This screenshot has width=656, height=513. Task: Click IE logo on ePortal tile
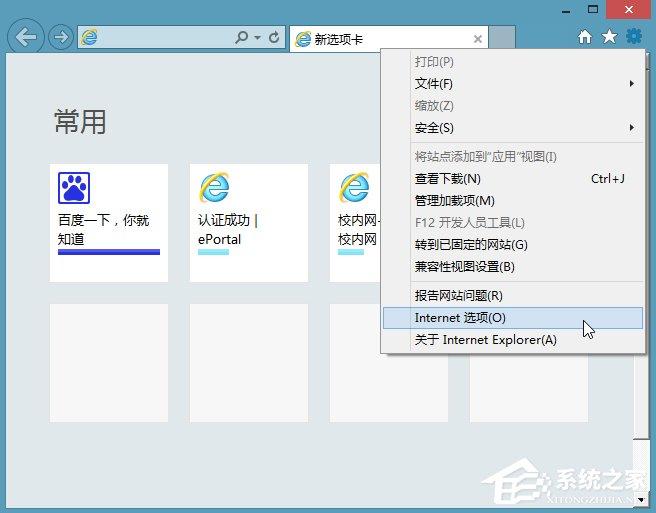coord(214,187)
